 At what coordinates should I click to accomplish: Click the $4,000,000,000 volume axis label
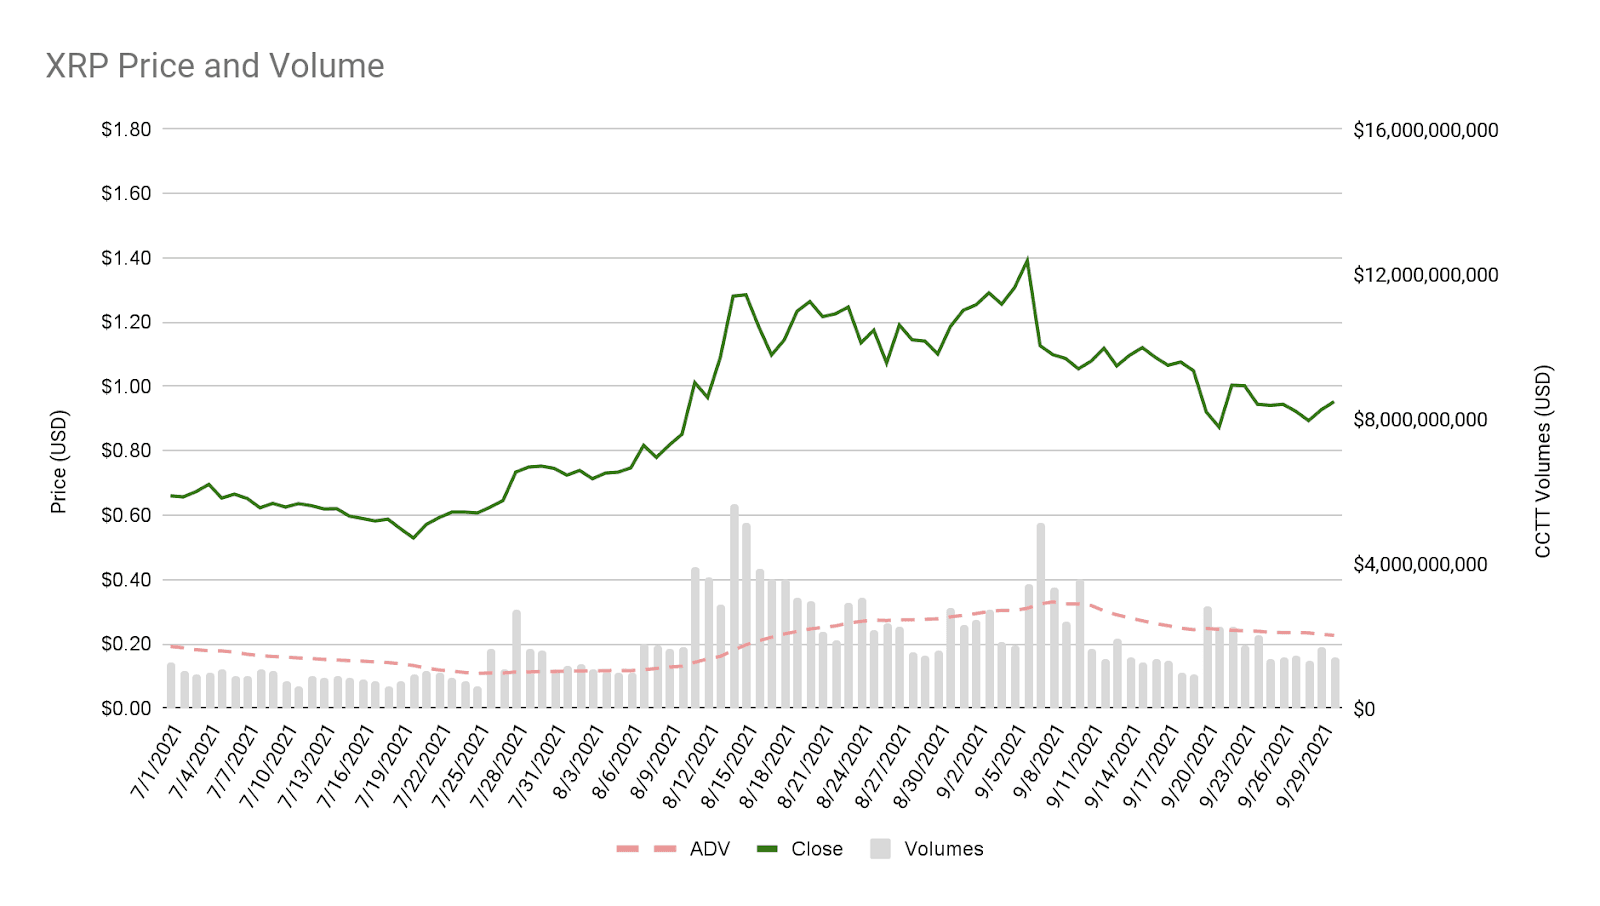1420,565
